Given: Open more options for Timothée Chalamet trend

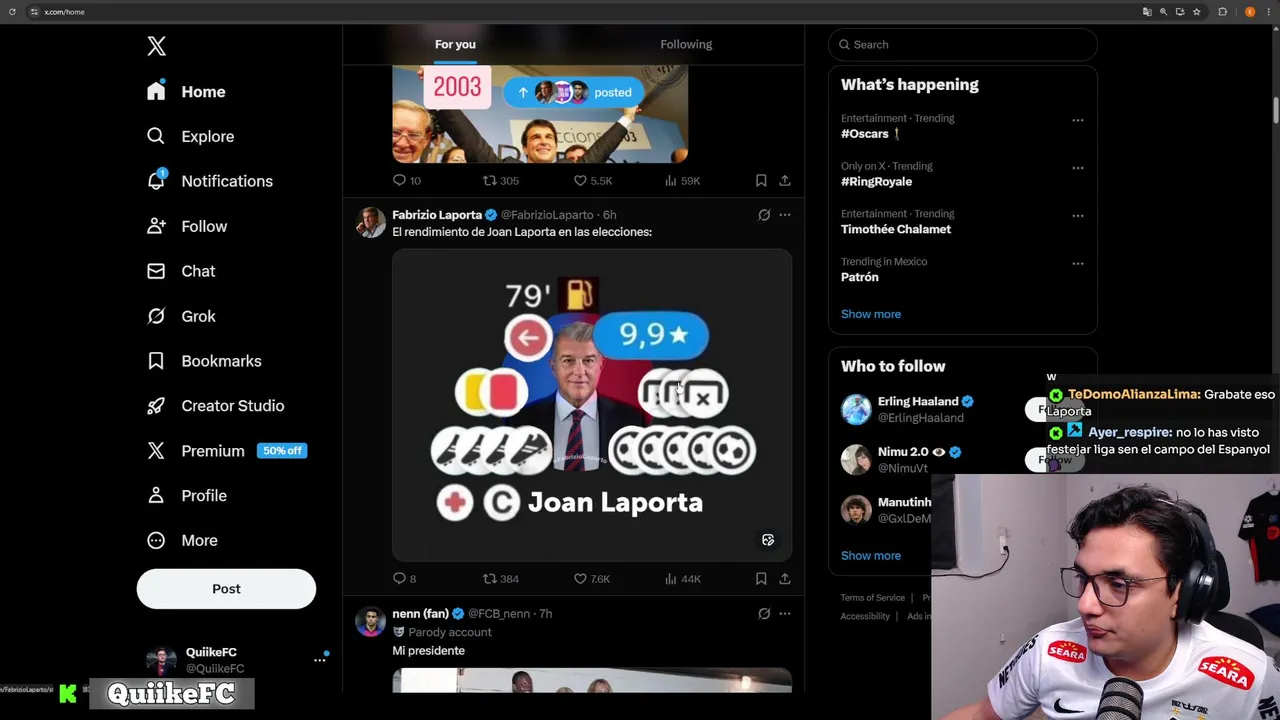Looking at the screenshot, I should [1077, 216].
